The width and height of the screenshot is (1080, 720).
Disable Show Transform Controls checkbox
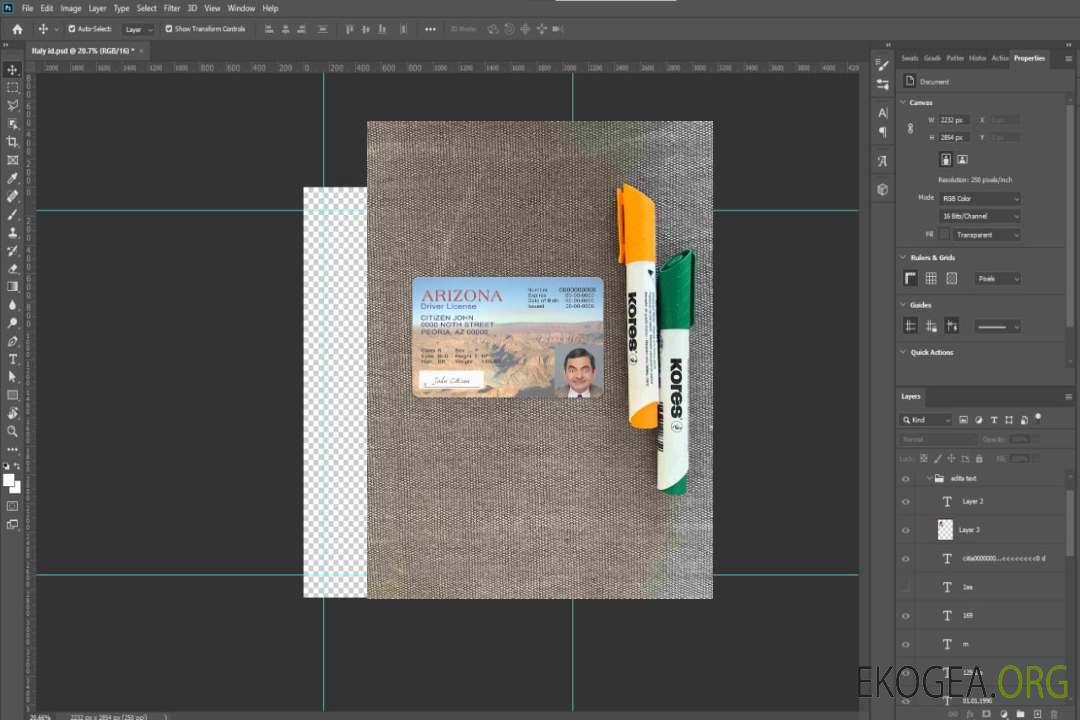[168, 29]
